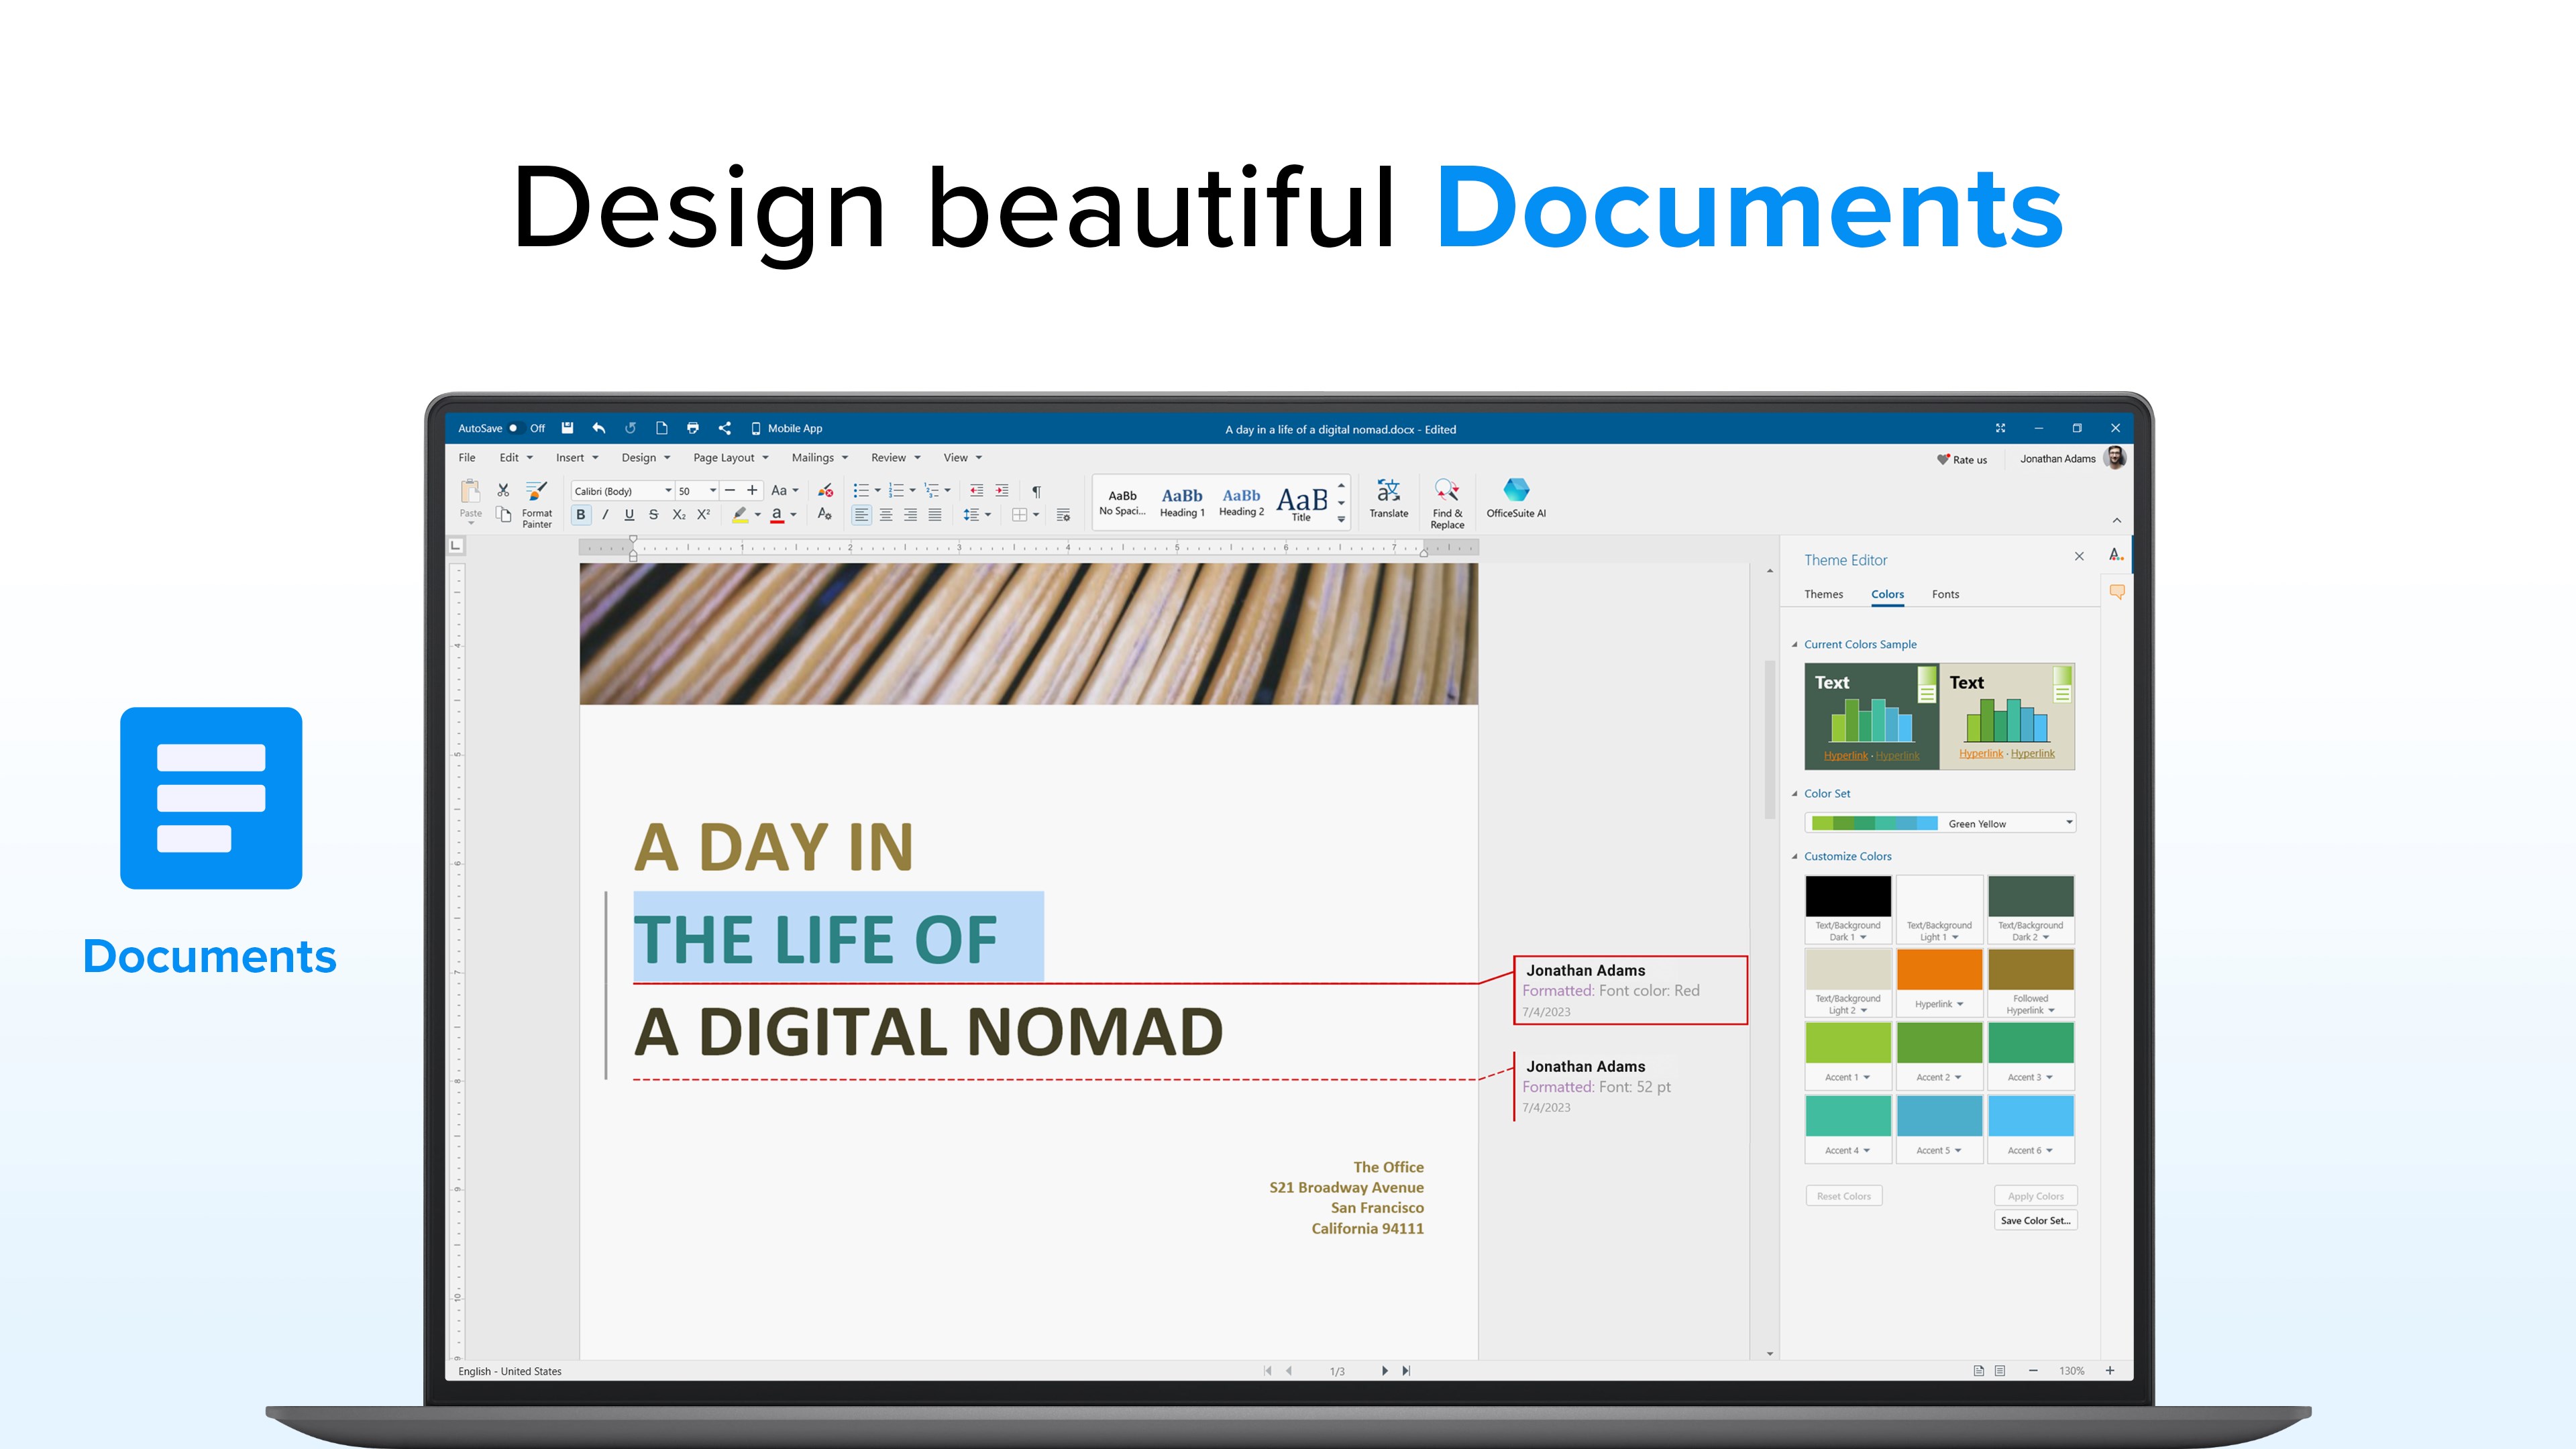Screen dimensions: 2576x1449
Task: Apply strikethrough formatting
Action: (653, 514)
